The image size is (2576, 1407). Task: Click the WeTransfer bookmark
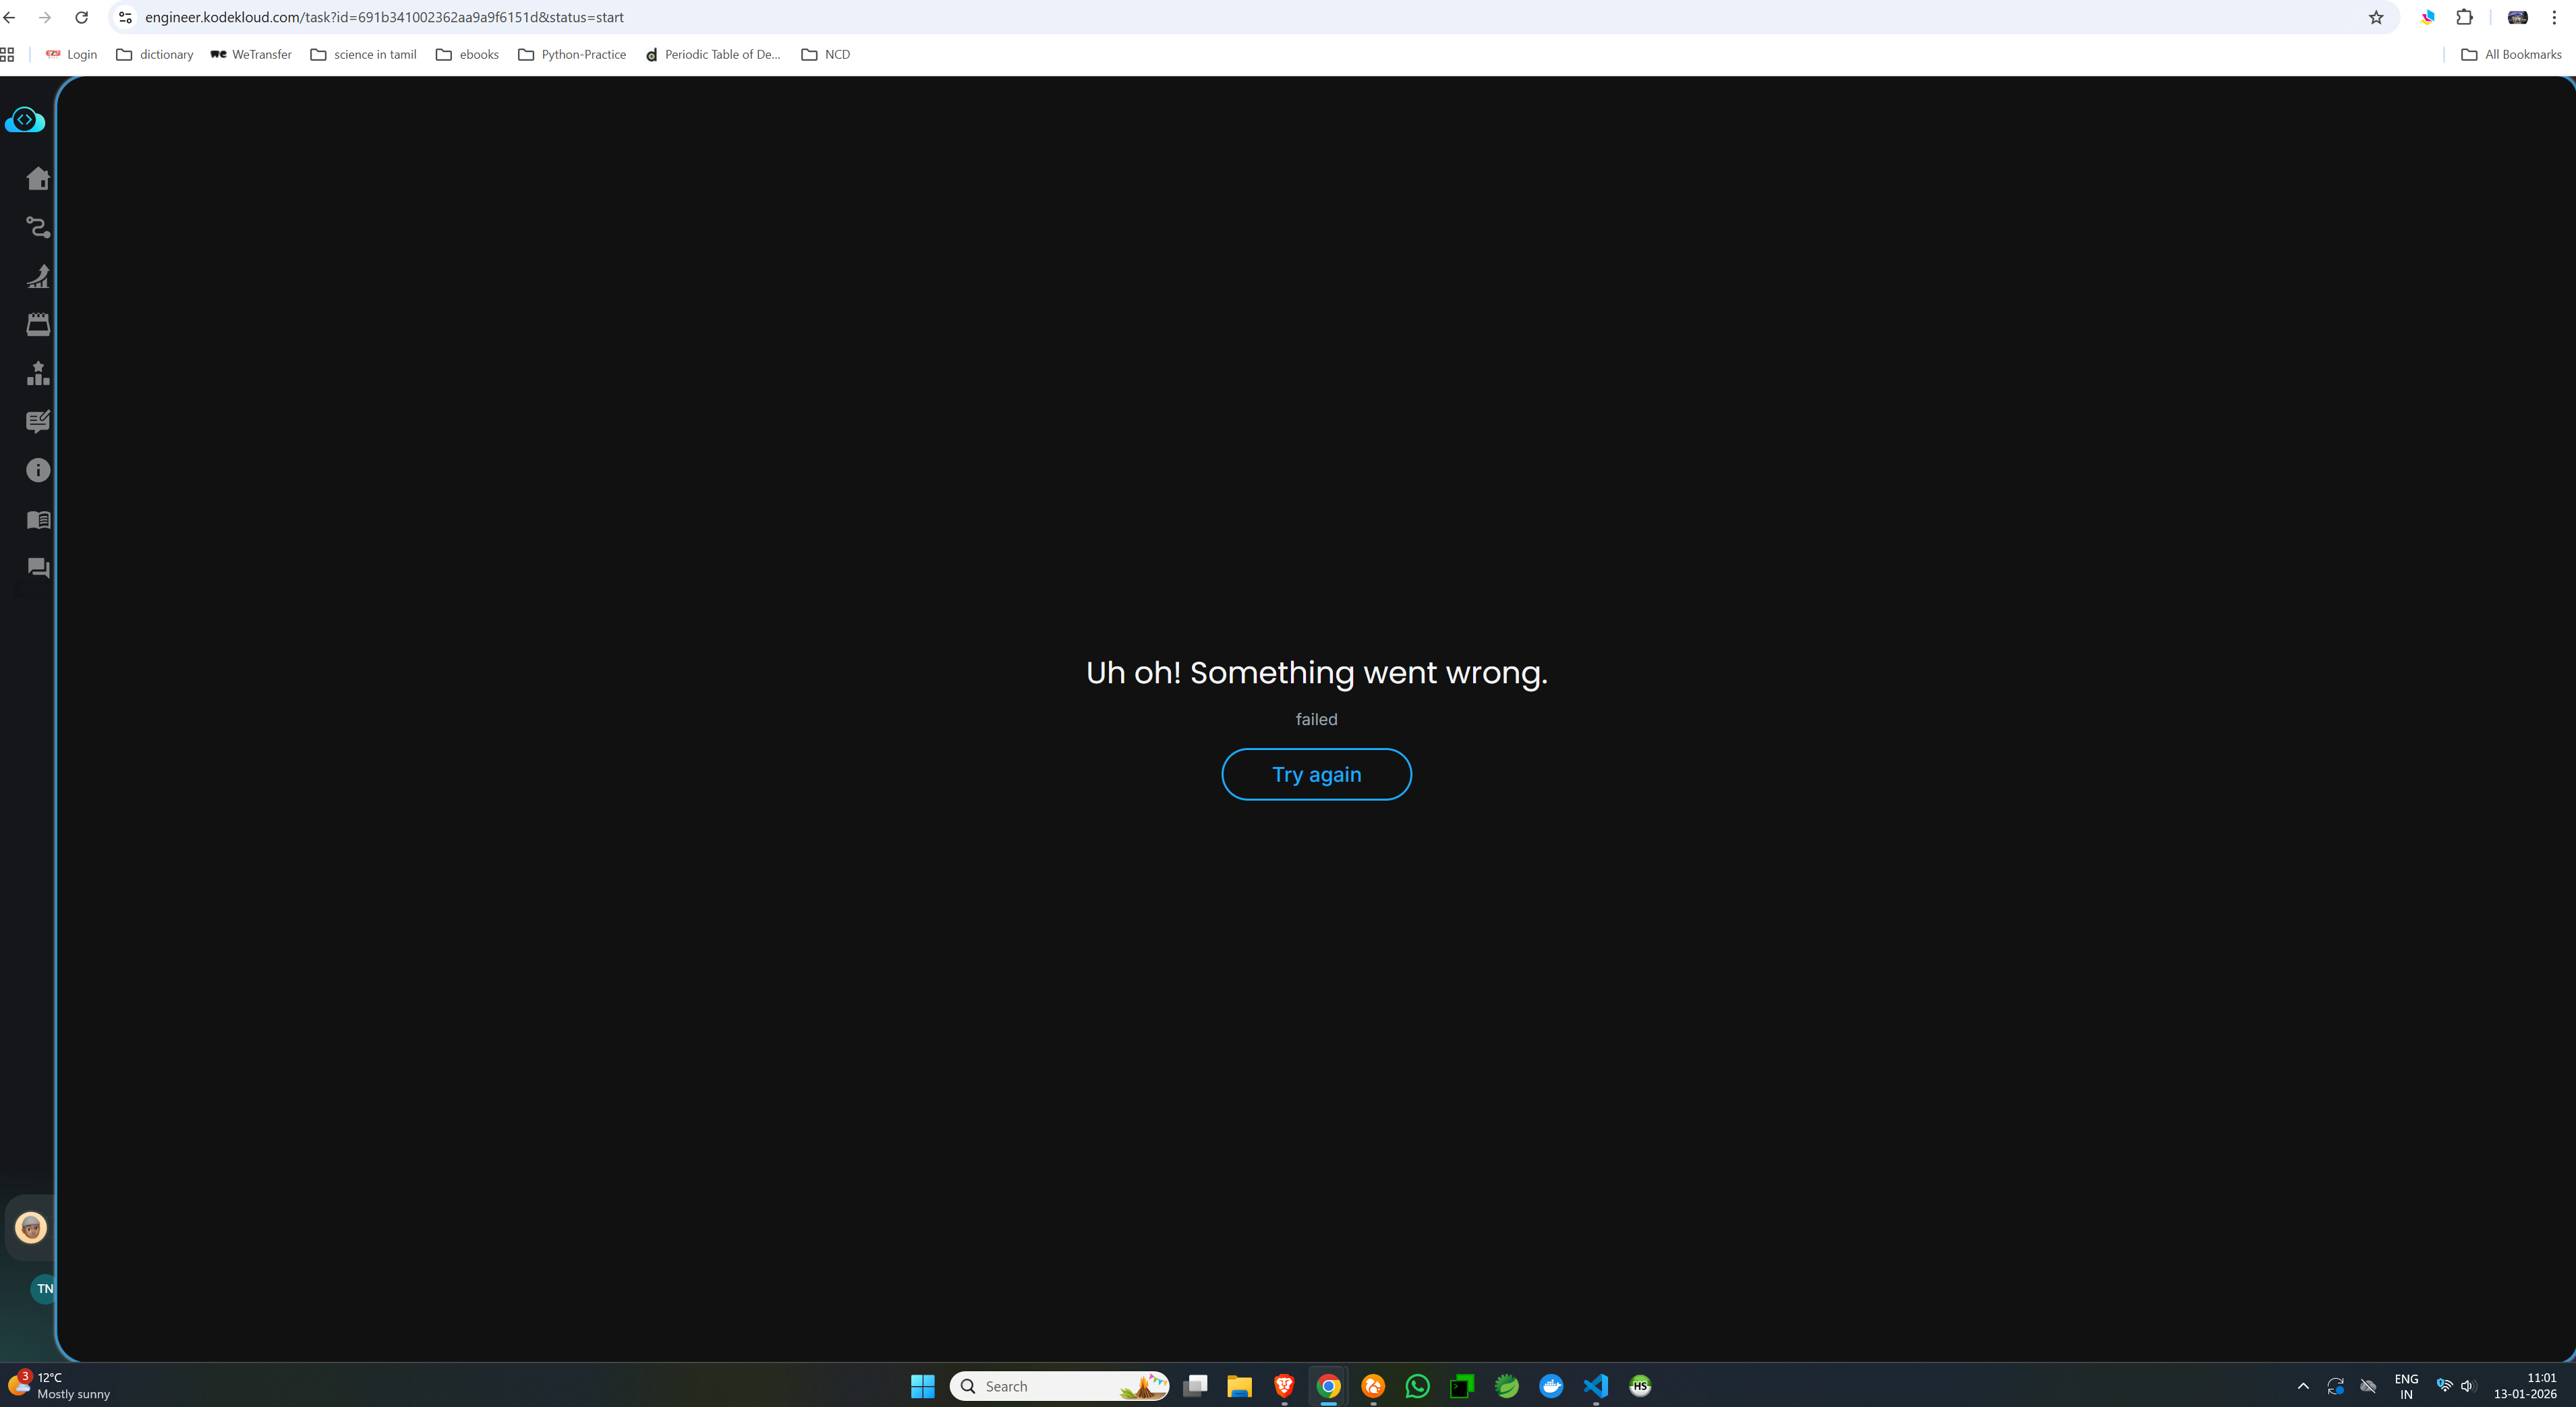[x=251, y=54]
